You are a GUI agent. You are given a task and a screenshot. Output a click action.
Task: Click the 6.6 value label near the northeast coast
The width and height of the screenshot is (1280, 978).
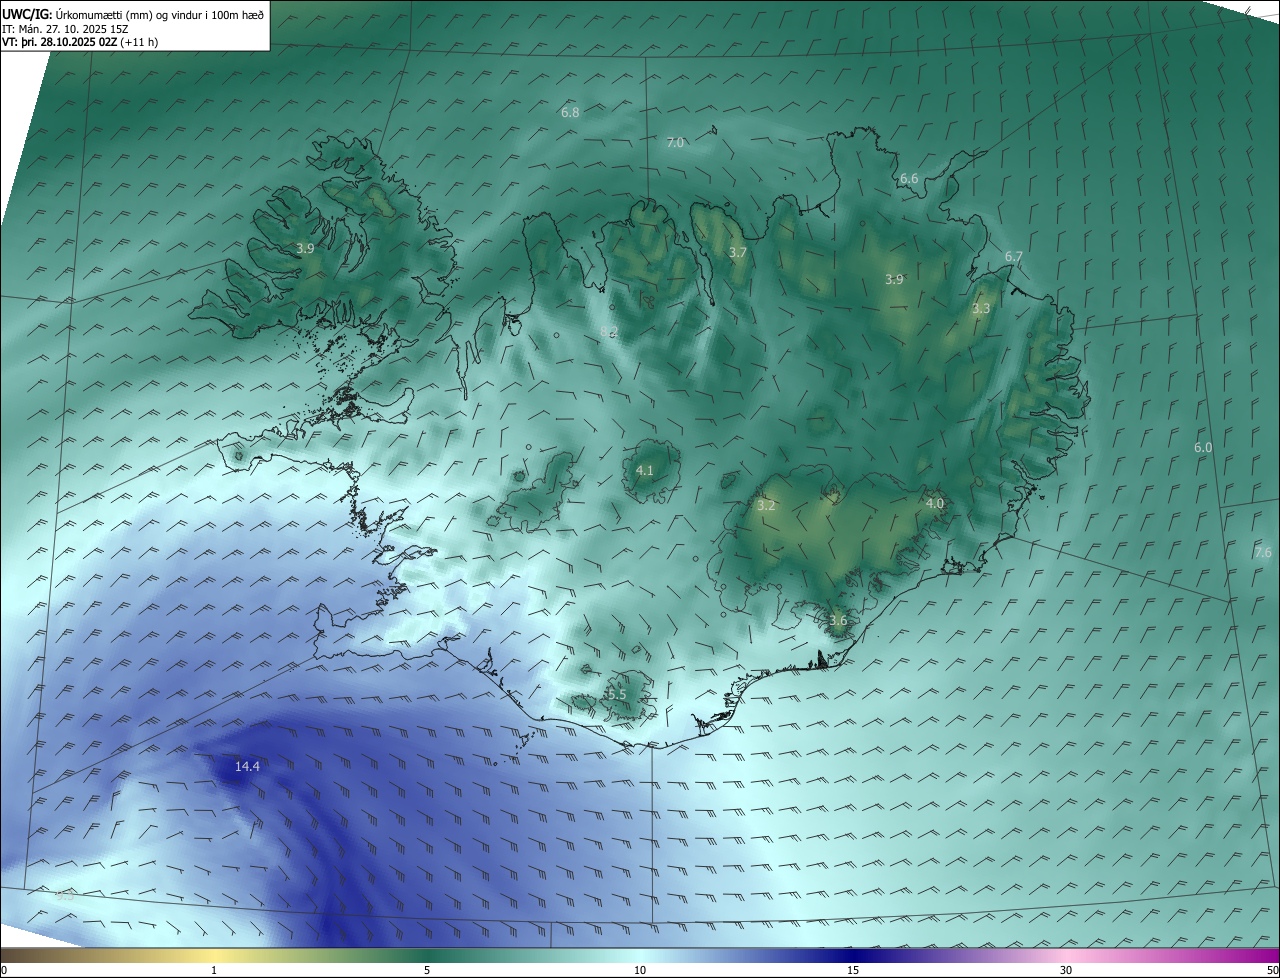tap(909, 179)
